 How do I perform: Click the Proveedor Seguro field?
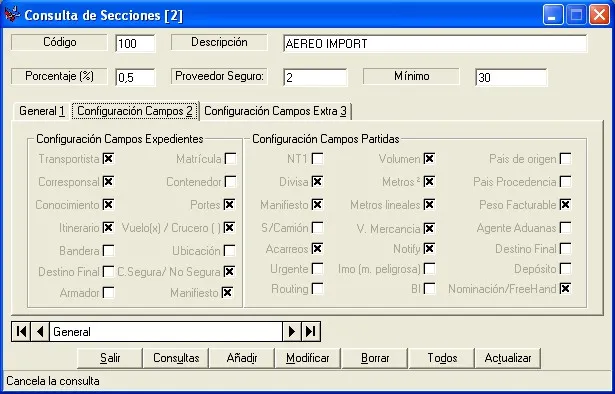click(x=315, y=77)
